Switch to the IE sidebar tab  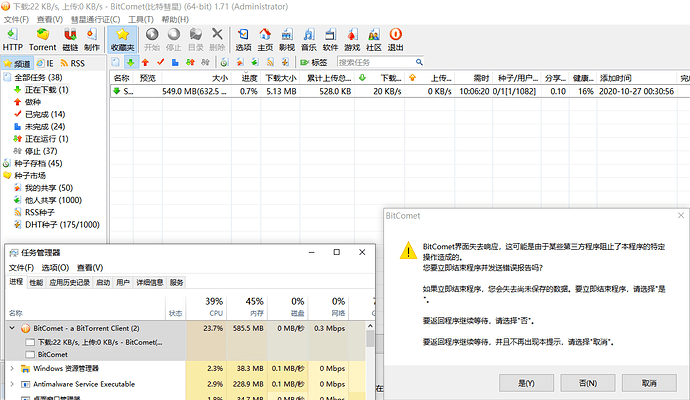45,63
